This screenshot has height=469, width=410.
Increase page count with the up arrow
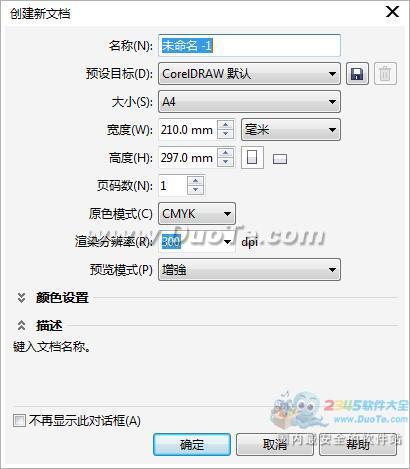coord(195,181)
